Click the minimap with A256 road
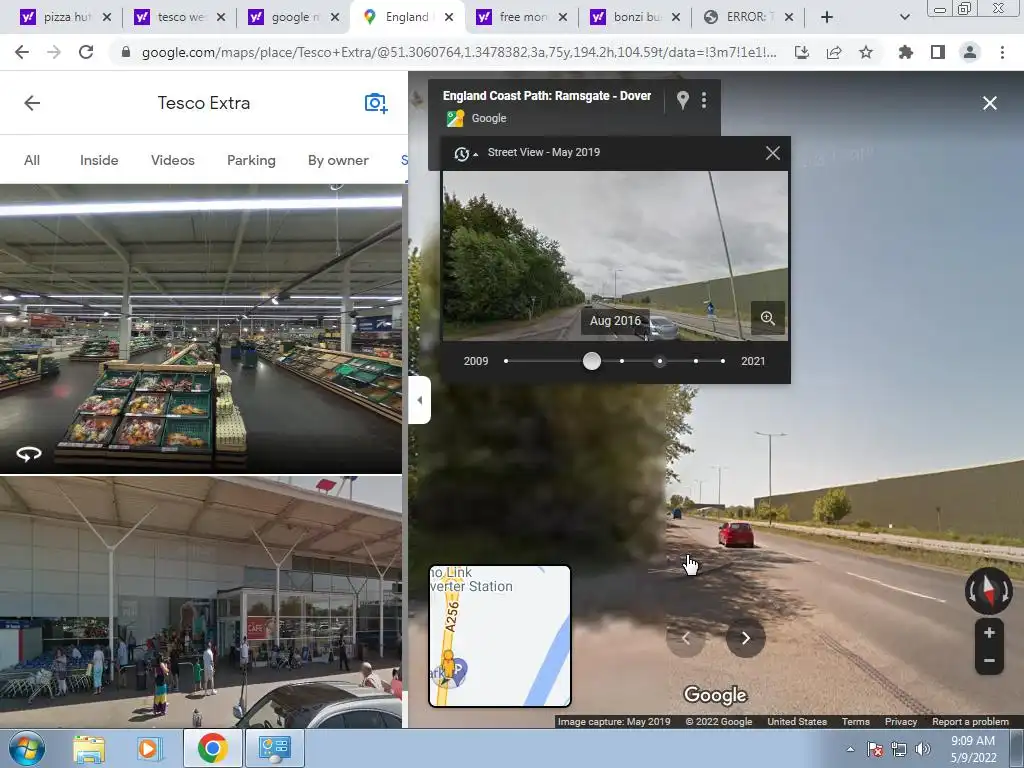 click(x=500, y=636)
